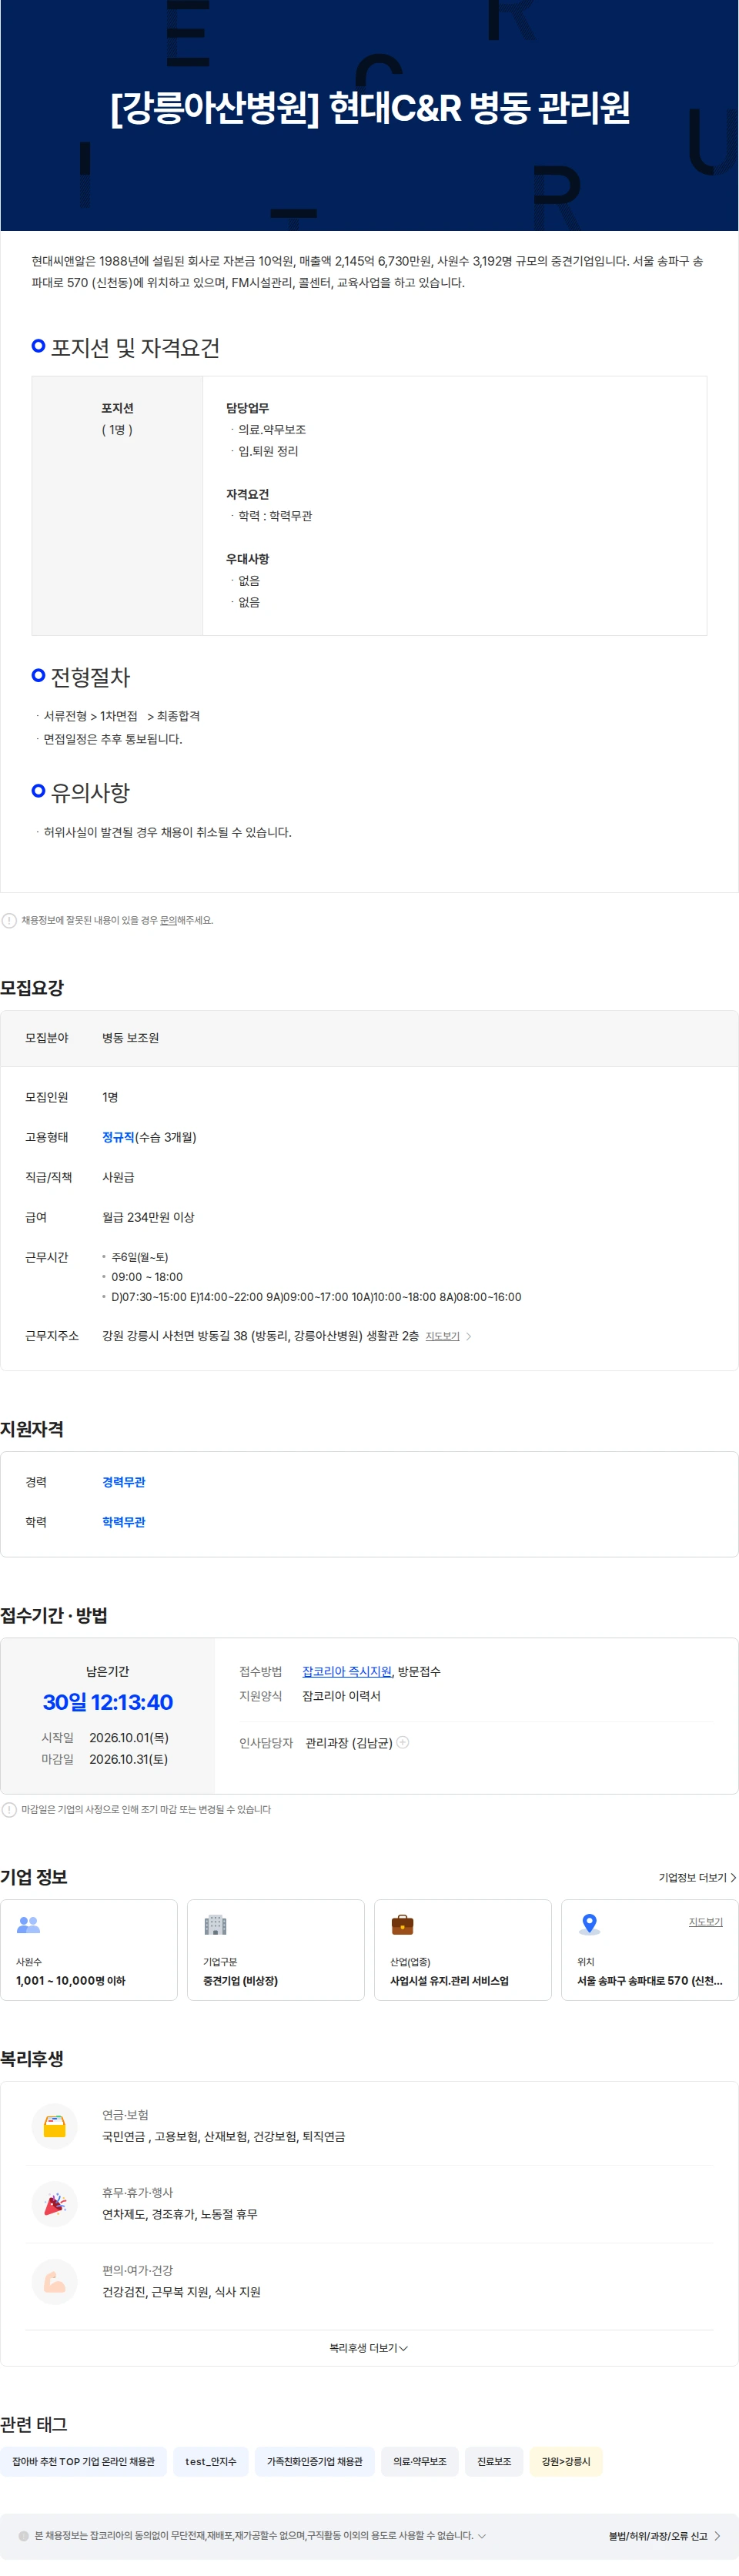Open 지도보기 in the 위치 card
The image size is (739, 2576).
tap(705, 1922)
